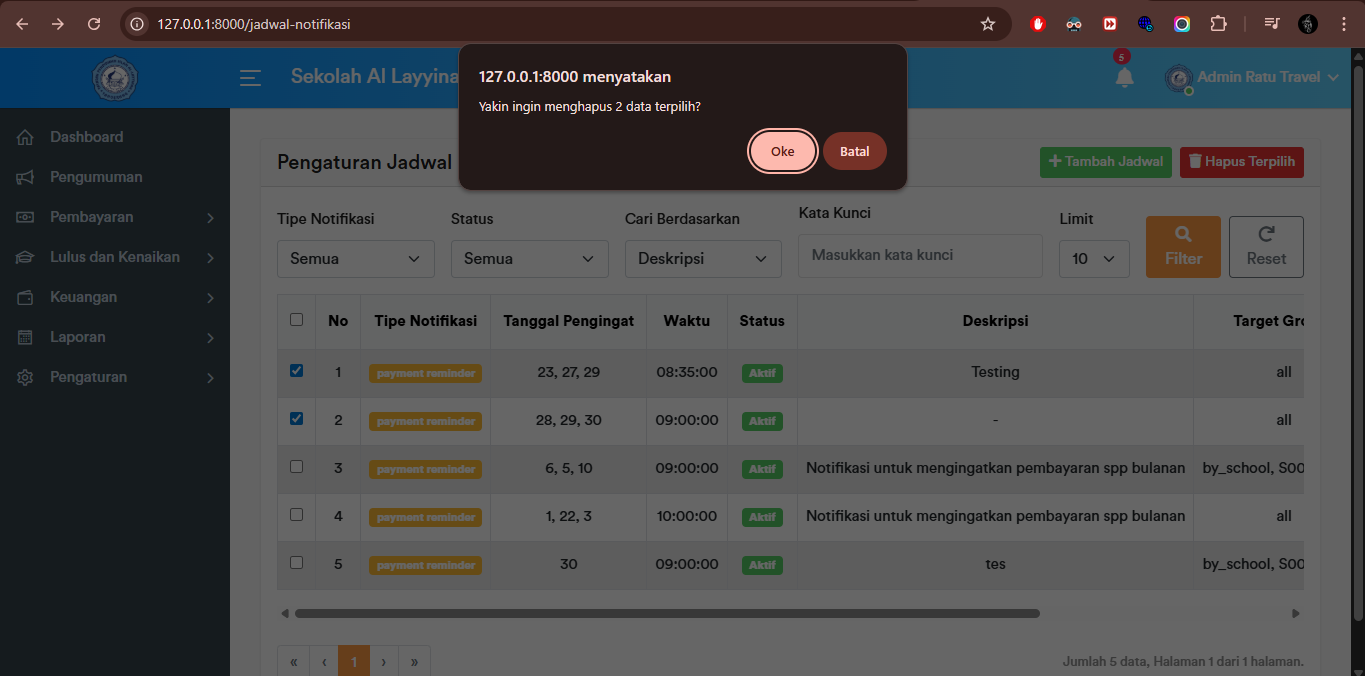Open the Laporan sidebar menu
This screenshot has width=1365, height=676.
(x=26, y=337)
